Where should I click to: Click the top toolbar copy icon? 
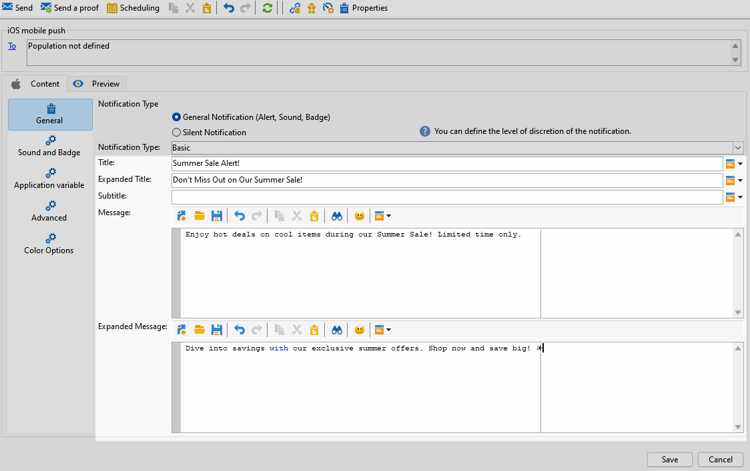pyautogui.click(x=174, y=8)
